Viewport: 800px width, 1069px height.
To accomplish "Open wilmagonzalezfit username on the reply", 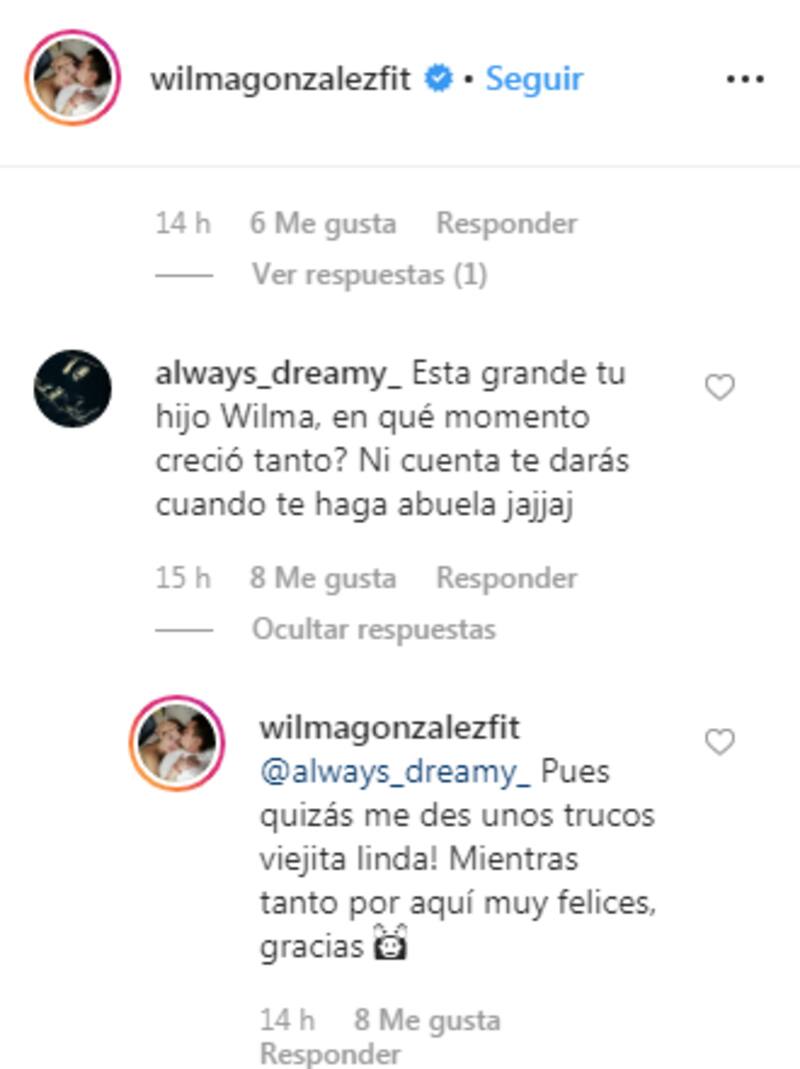I will coord(389,728).
